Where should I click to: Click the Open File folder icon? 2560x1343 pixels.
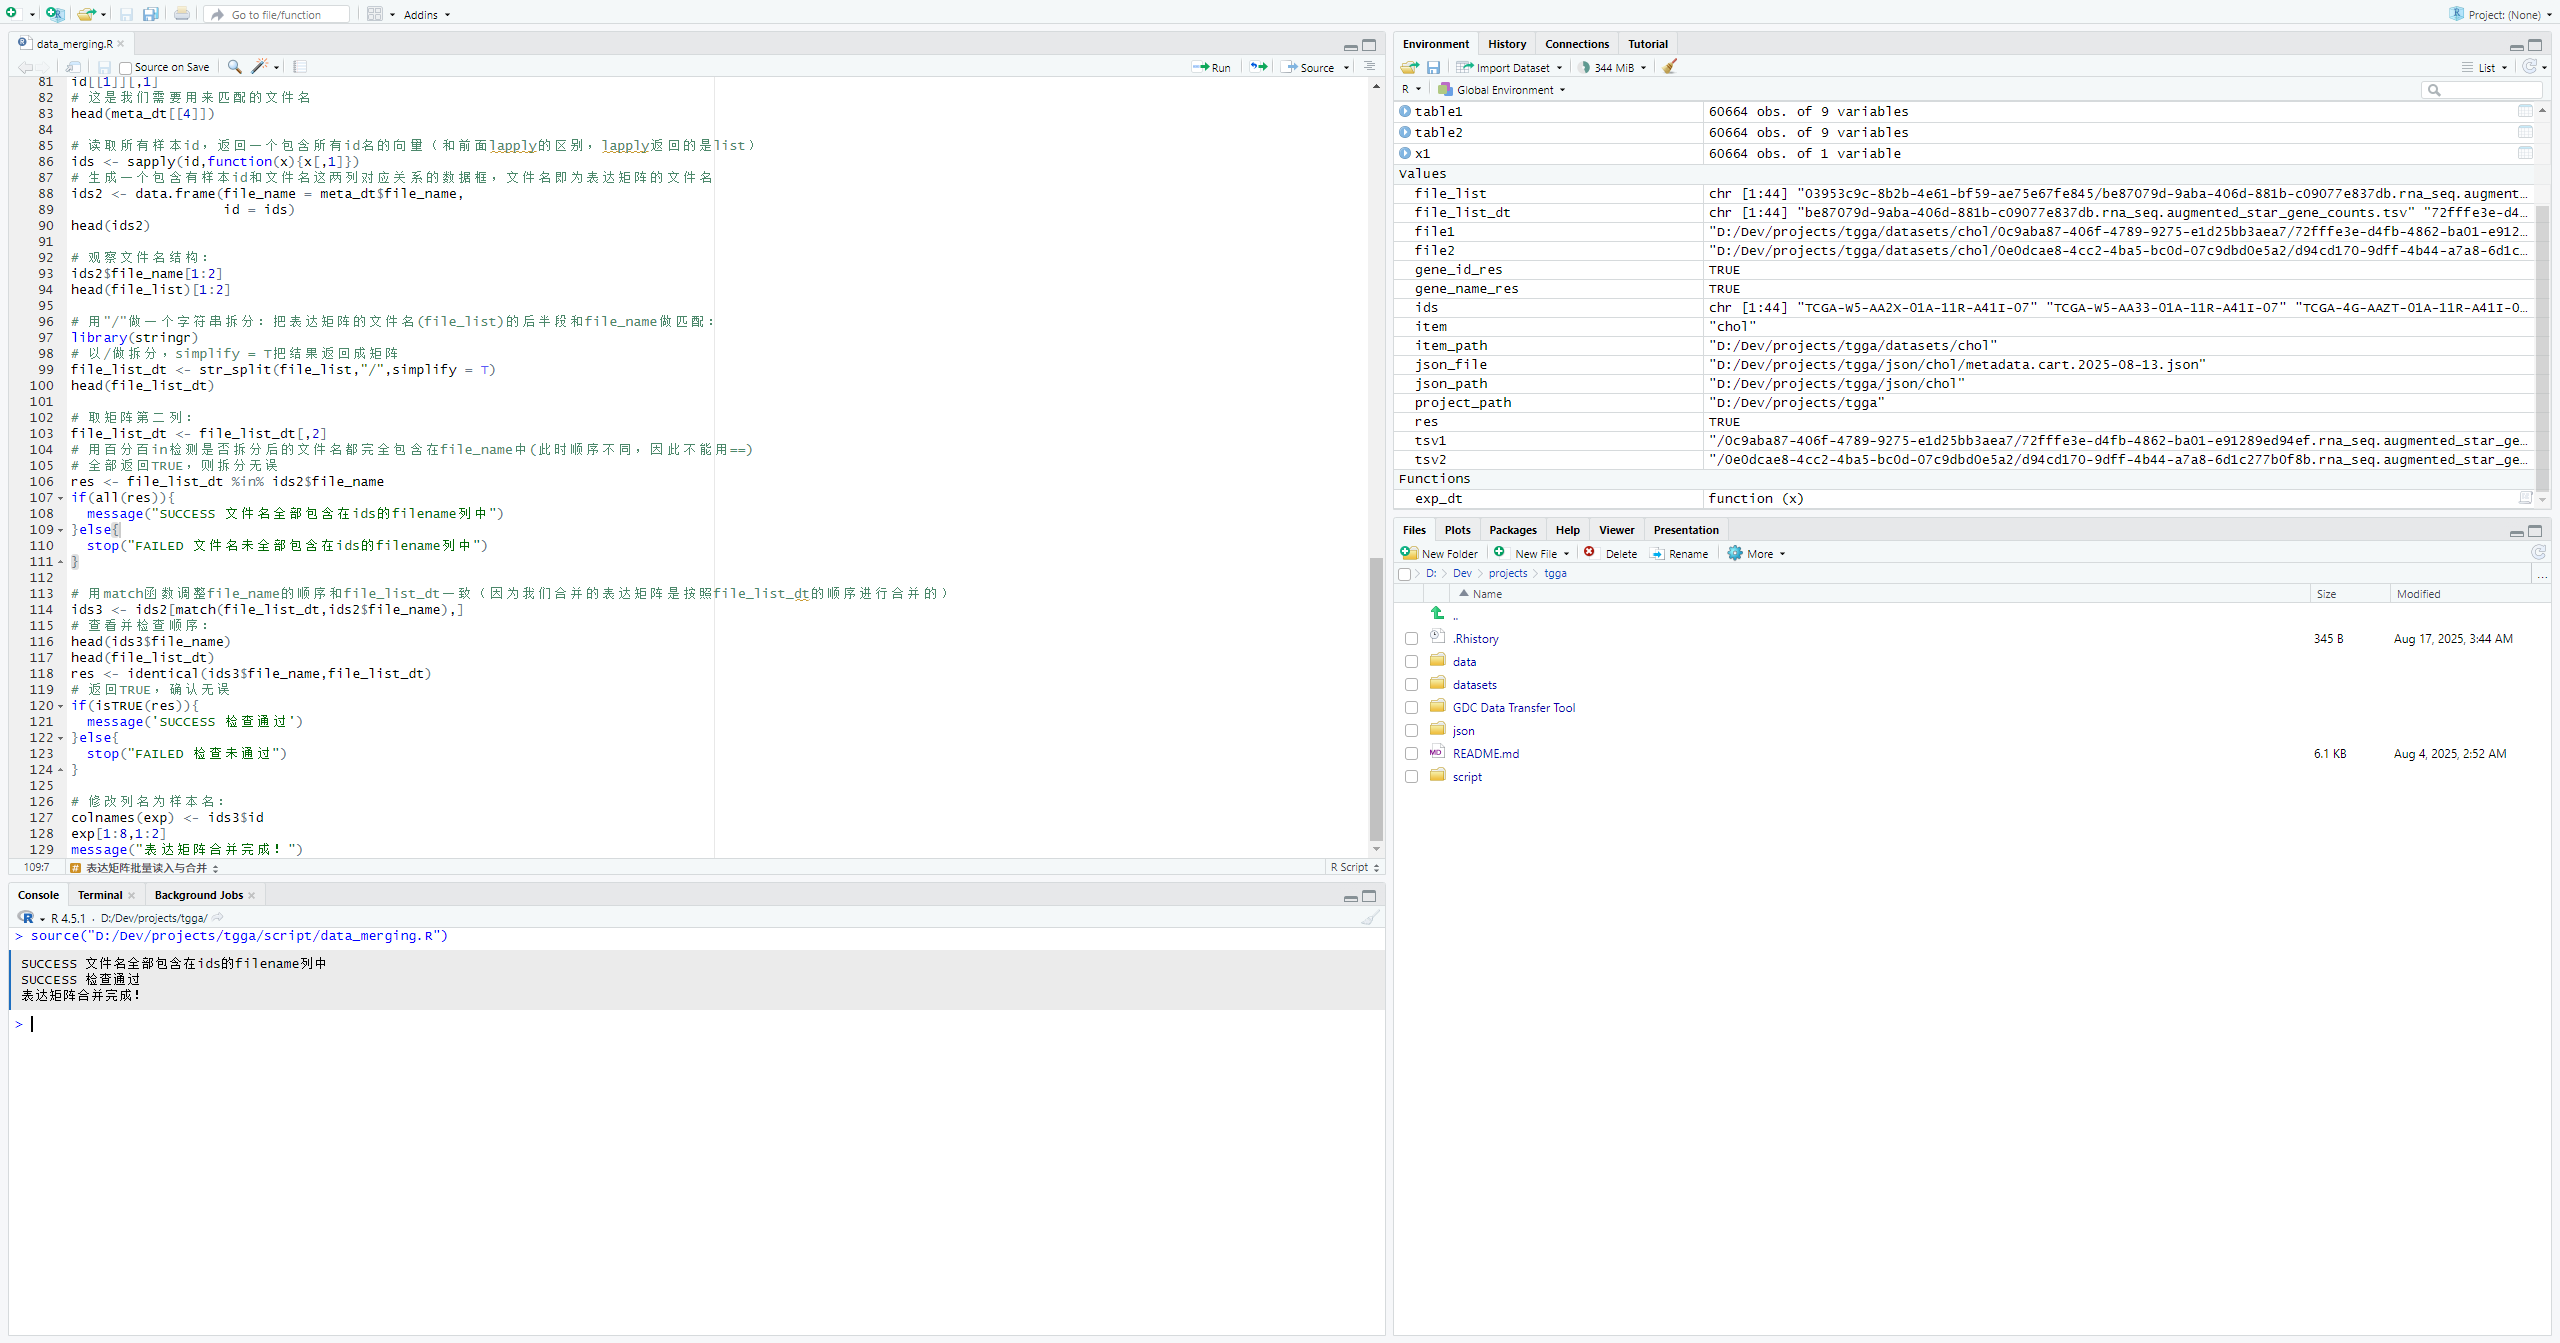86,14
